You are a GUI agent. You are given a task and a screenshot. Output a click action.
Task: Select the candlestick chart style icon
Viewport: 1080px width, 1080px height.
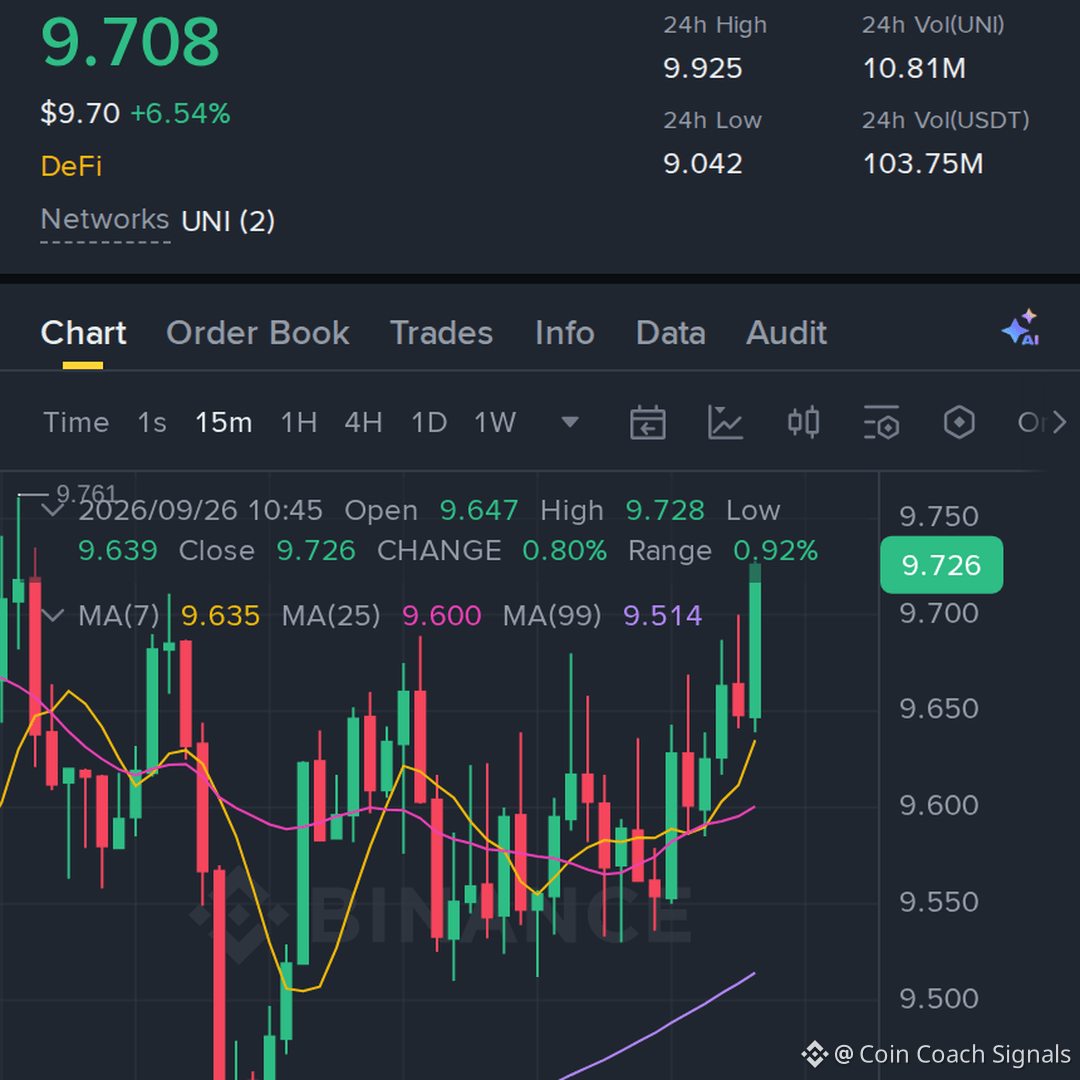[x=803, y=422]
